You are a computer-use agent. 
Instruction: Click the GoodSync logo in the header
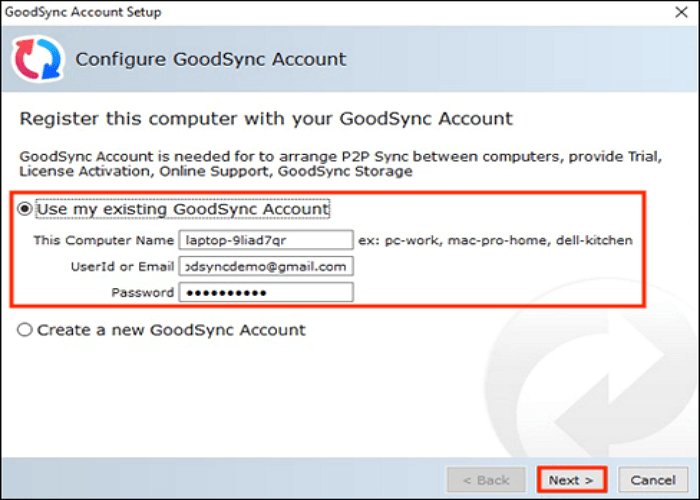tap(36, 59)
